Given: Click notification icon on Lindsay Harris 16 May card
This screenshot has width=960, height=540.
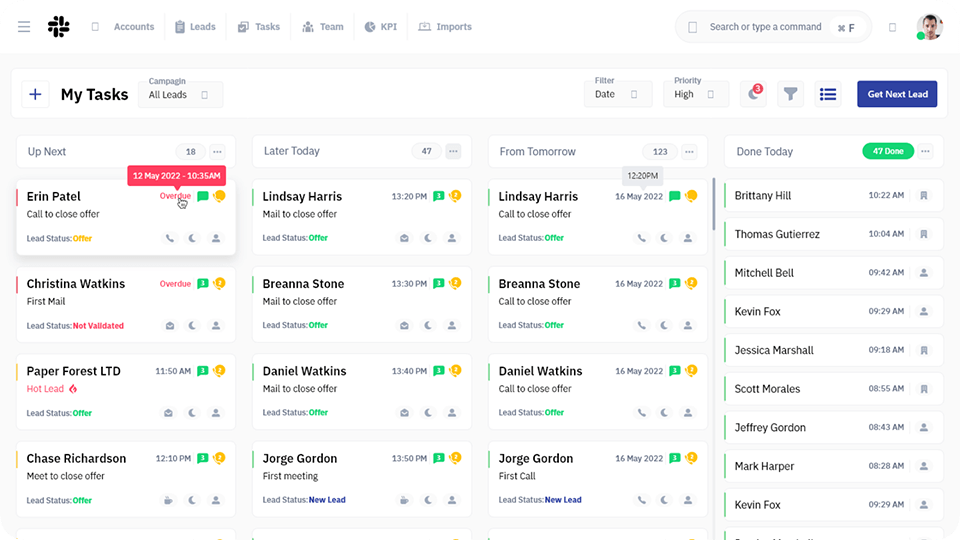Looking at the screenshot, I should point(691,196).
